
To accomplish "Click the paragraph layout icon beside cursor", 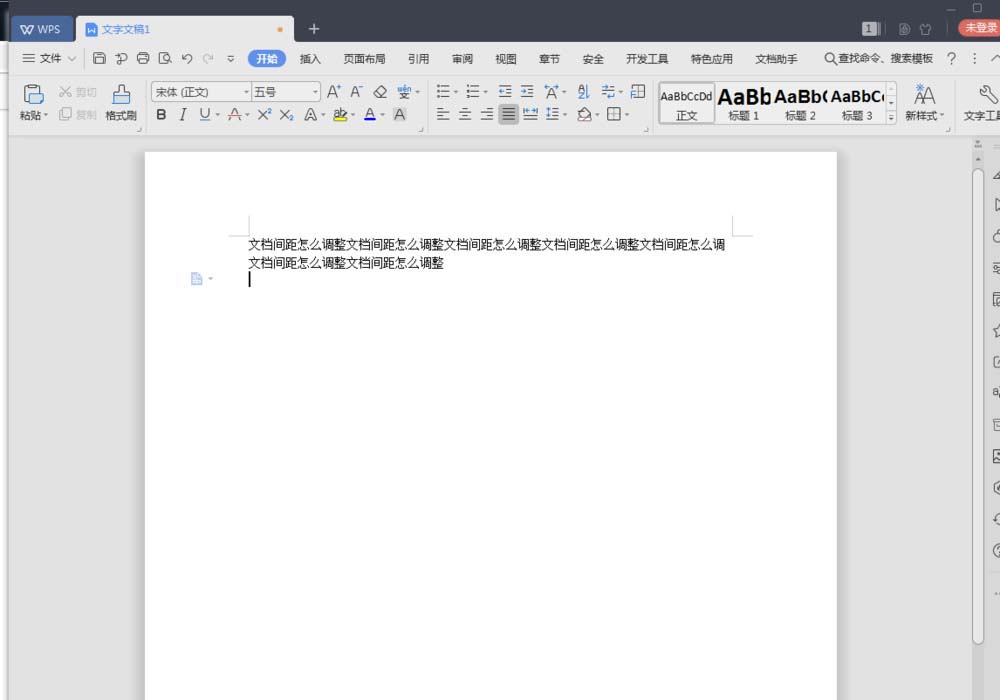I will pyautogui.click(x=197, y=279).
